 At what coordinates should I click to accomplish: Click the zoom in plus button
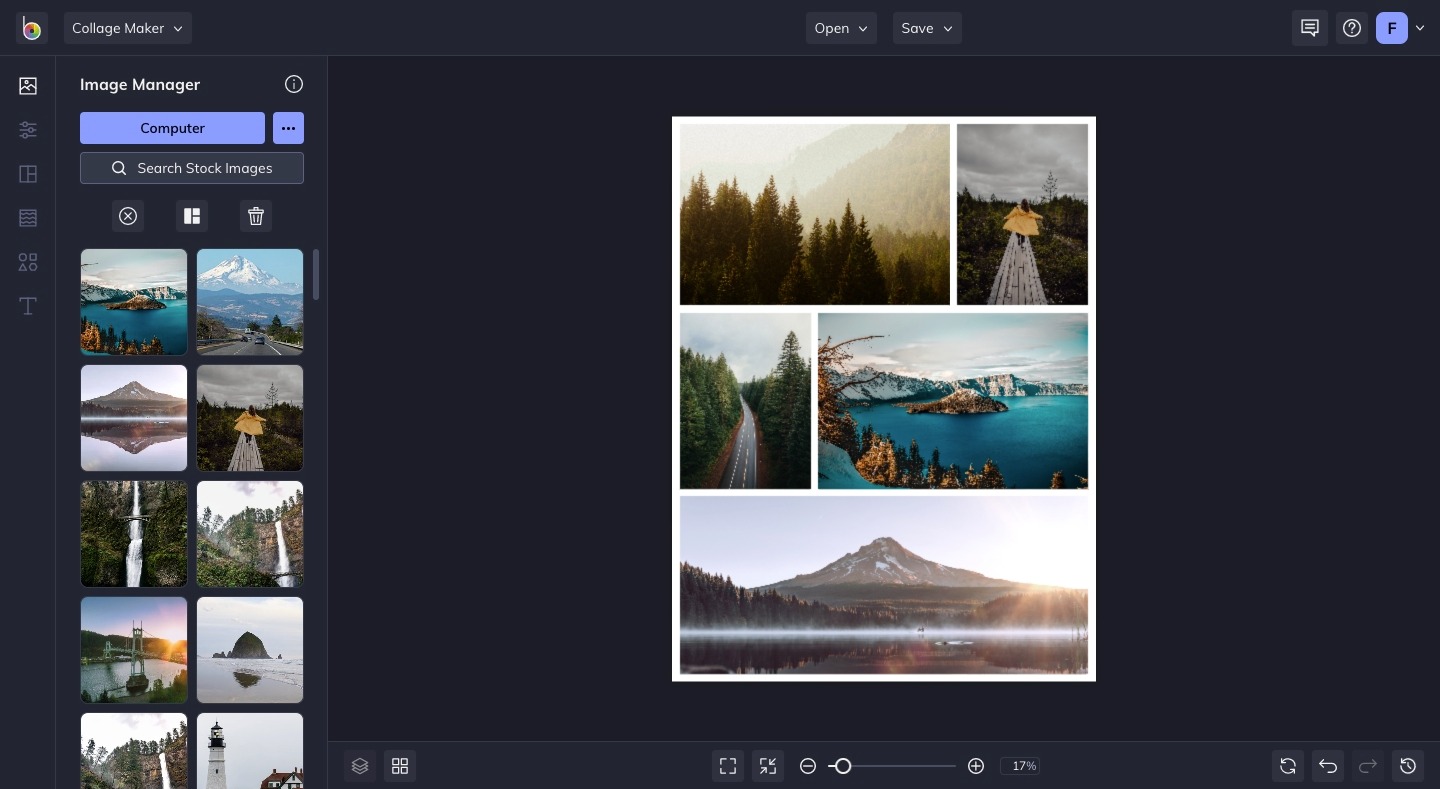976,766
